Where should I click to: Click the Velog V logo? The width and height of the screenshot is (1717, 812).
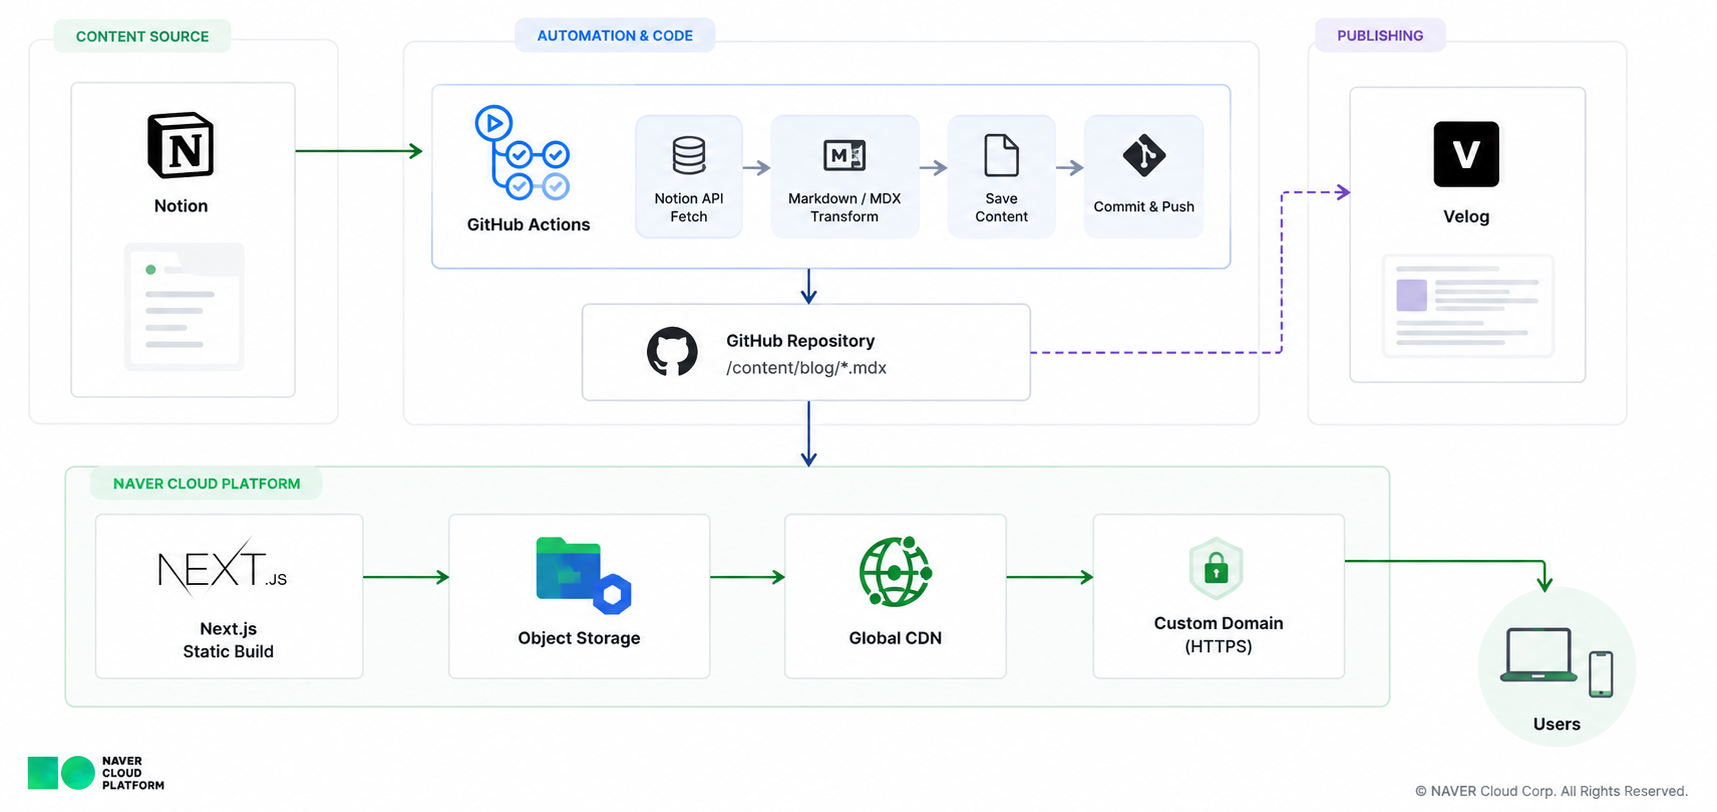[x=1466, y=154]
